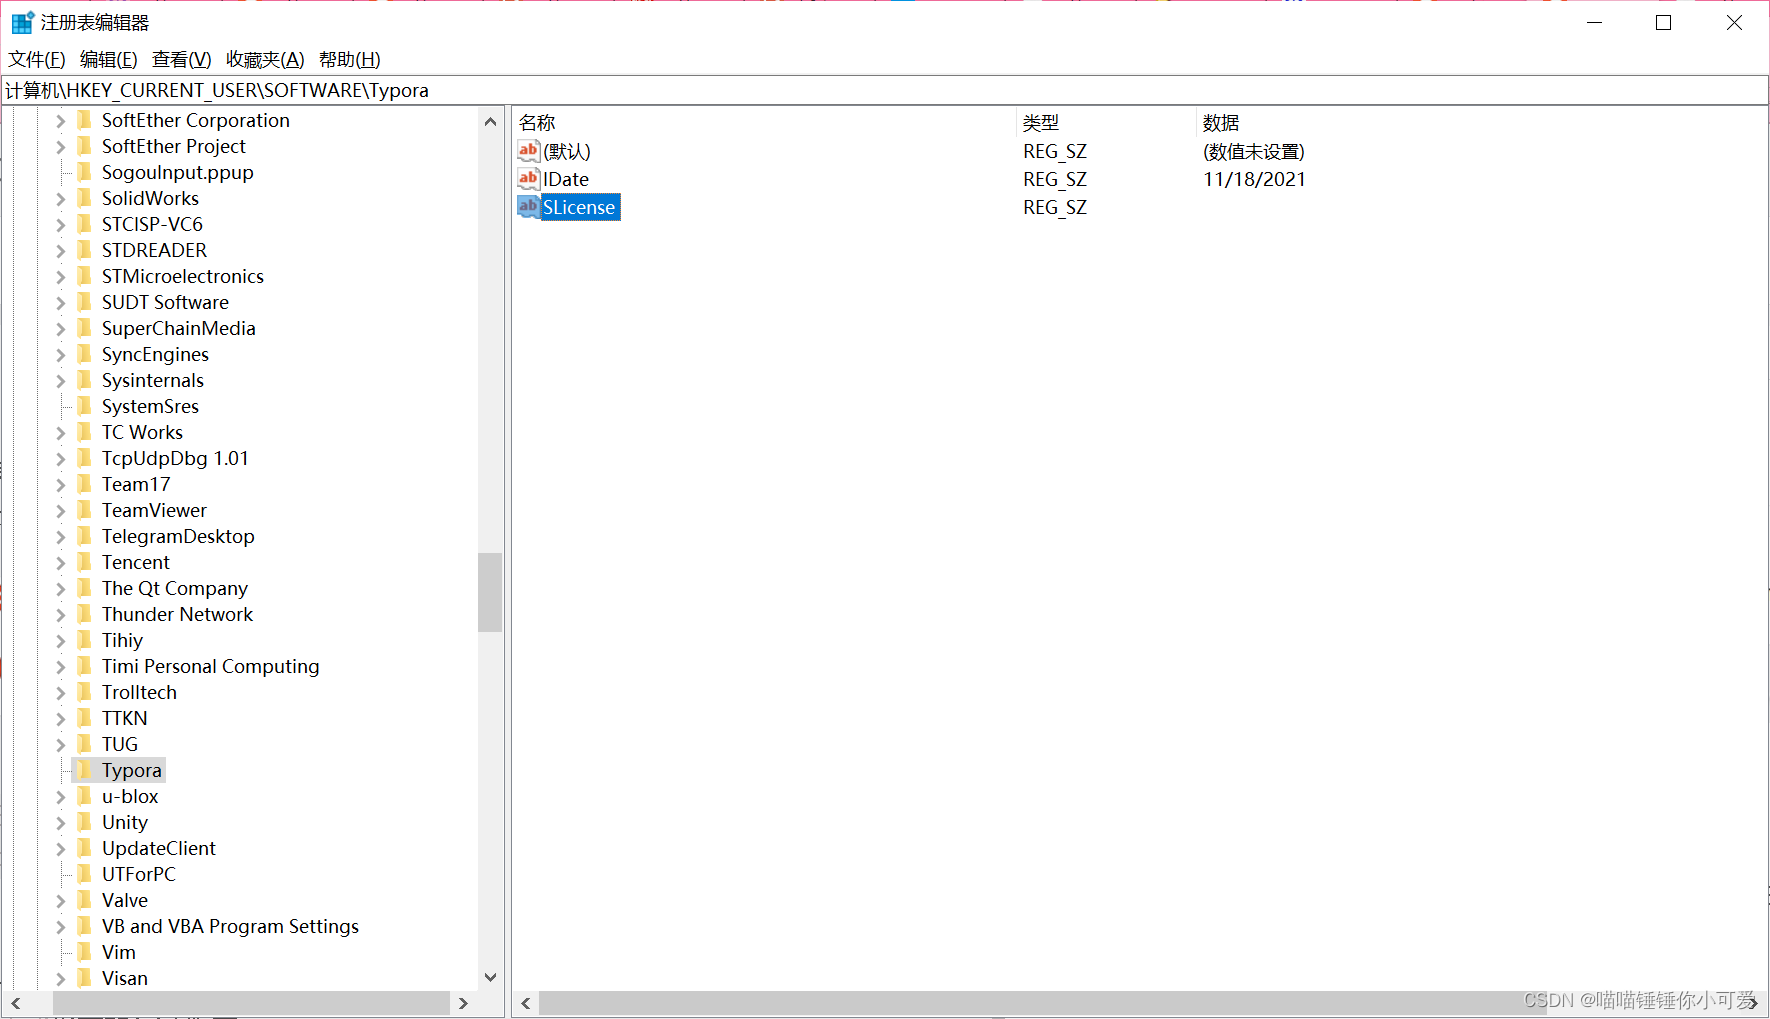The width and height of the screenshot is (1770, 1019).
Task: Click the Unity folder icon
Action: pyautogui.click(x=85, y=821)
